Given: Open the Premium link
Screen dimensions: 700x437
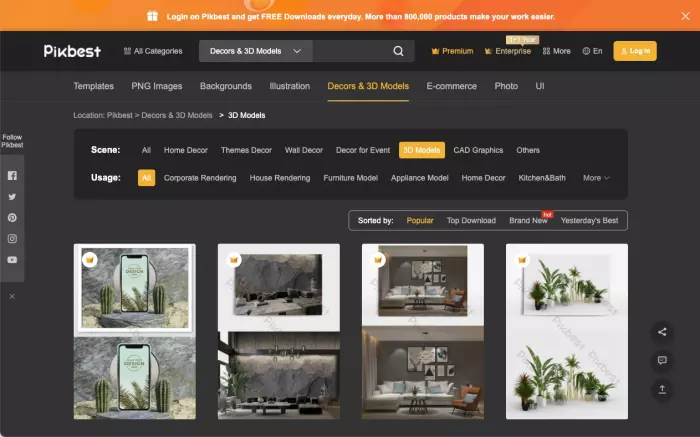Looking at the screenshot, I should [x=452, y=51].
